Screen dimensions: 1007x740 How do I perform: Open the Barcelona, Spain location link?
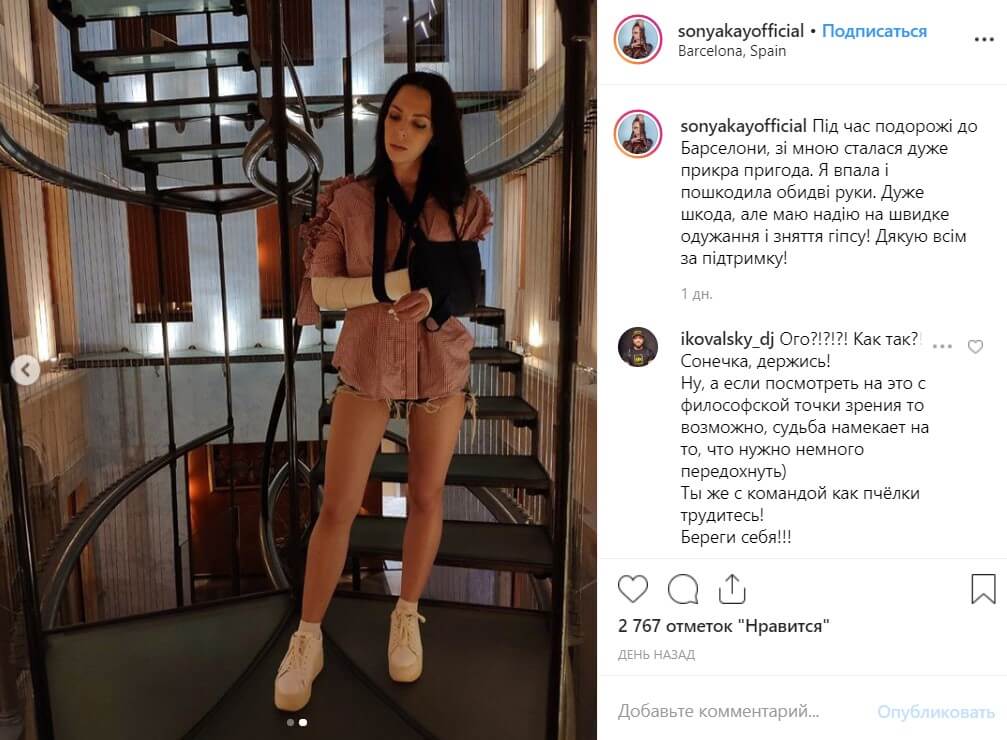(731, 51)
